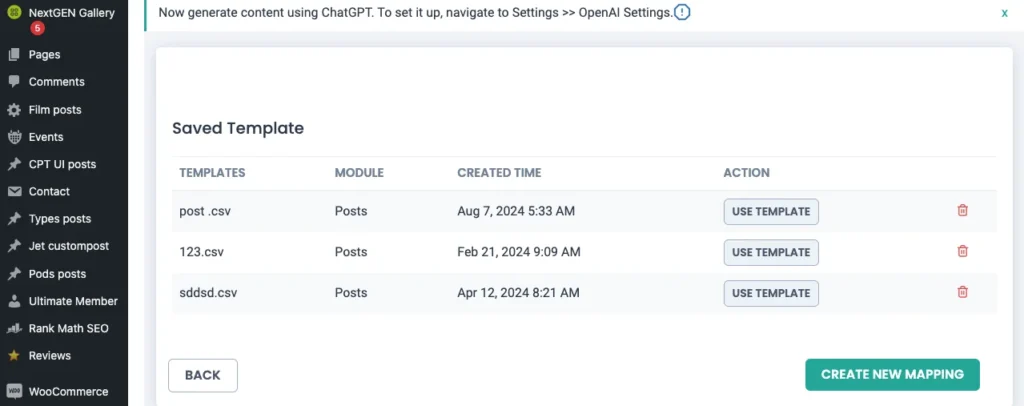Click the Rank Math SEO icon

pos(14,328)
